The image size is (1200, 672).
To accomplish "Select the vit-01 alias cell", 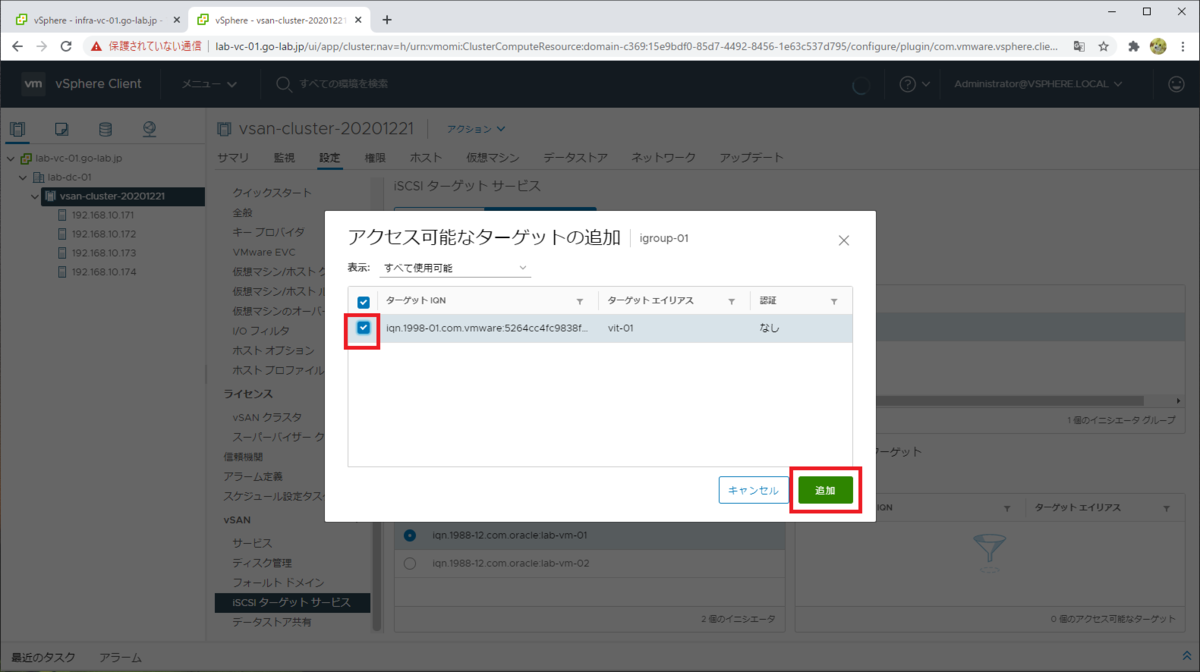I will pos(621,328).
